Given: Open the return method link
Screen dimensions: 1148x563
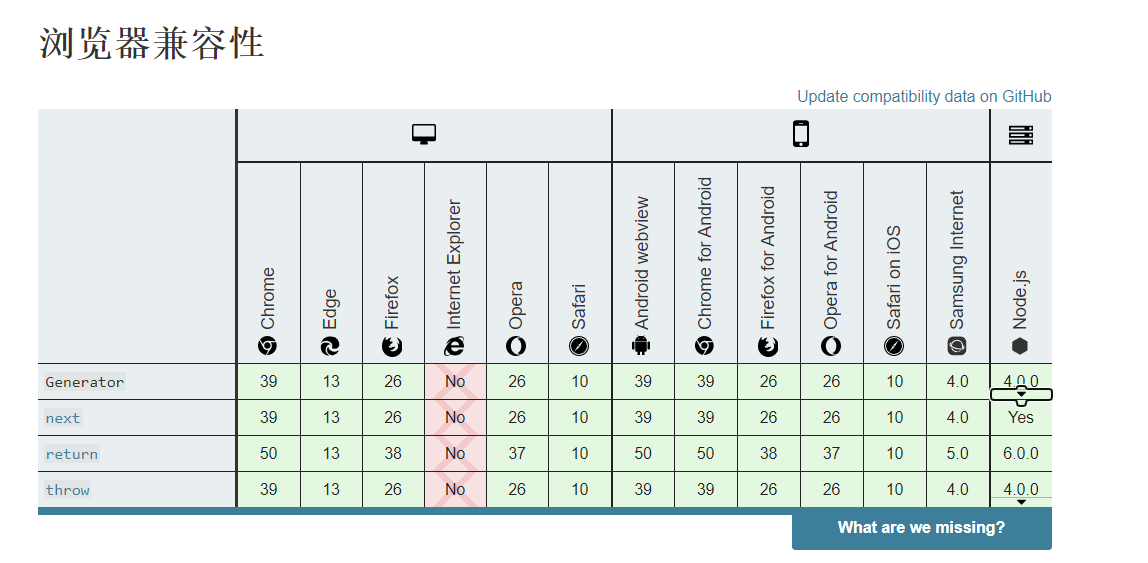Looking at the screenshot, I should 72,454.
